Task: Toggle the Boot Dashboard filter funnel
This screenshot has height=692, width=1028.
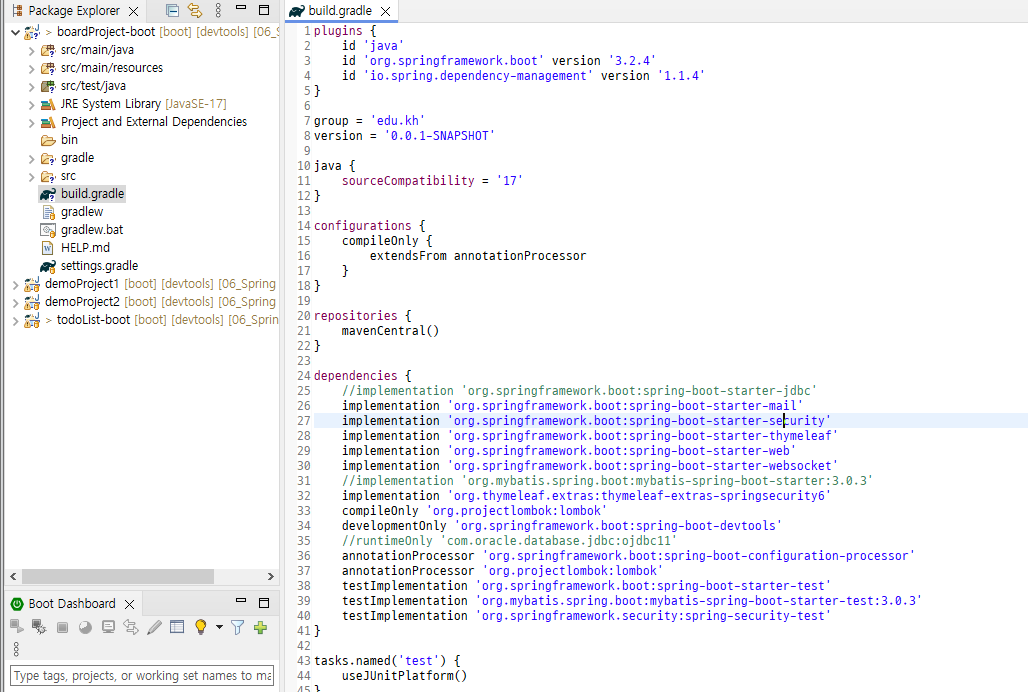Action: pos(237,628)
